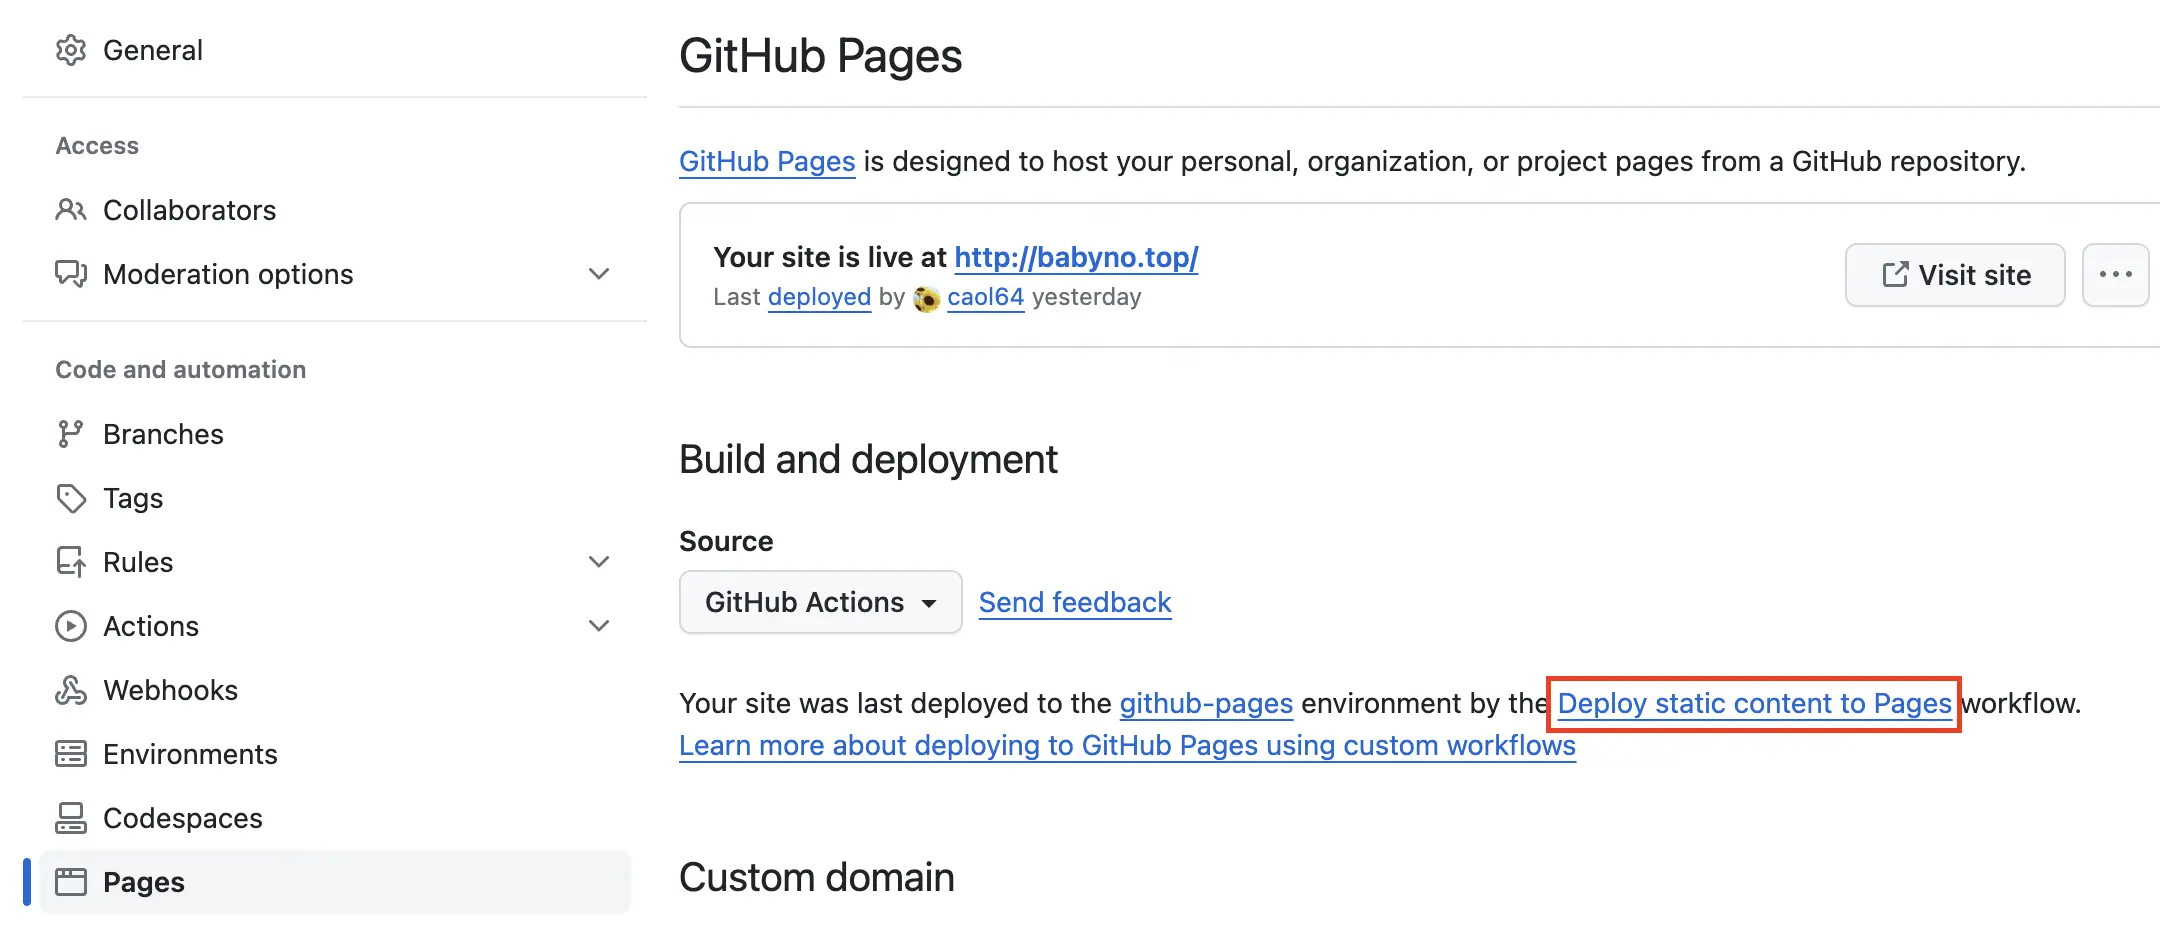Select the Collaborators people icon
The height and width of the screenshot is (926, 2160).
pos(71,210)
